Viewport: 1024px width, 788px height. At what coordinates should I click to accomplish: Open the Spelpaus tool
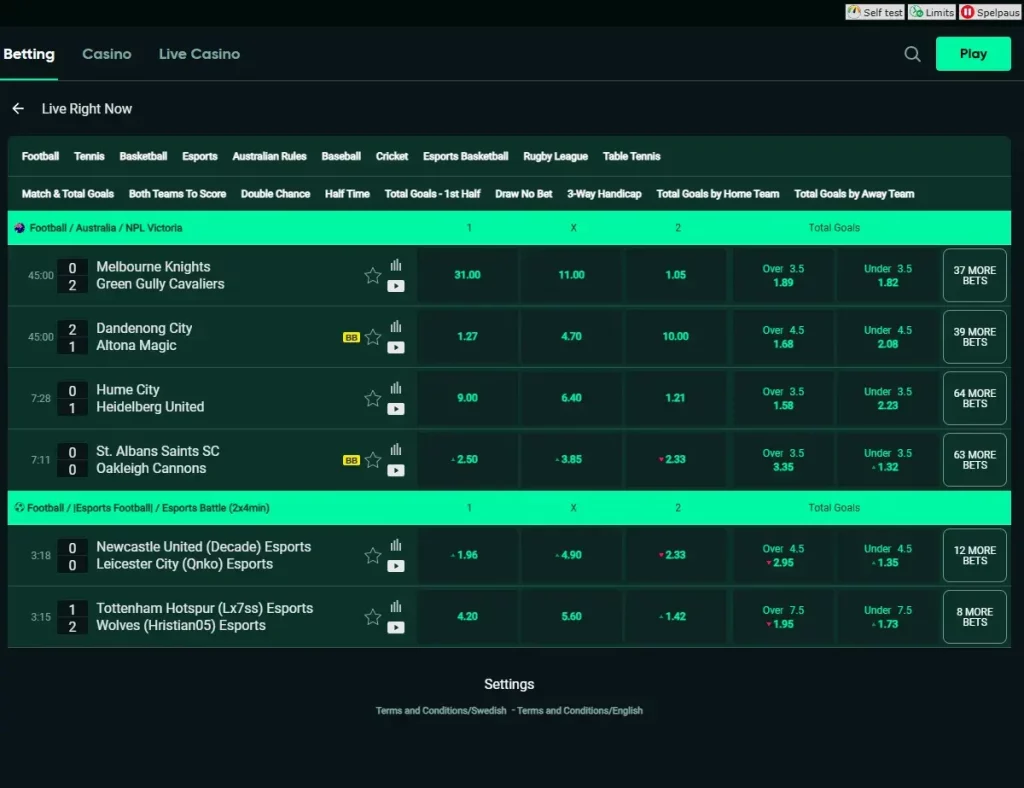(x=991, y=12)
